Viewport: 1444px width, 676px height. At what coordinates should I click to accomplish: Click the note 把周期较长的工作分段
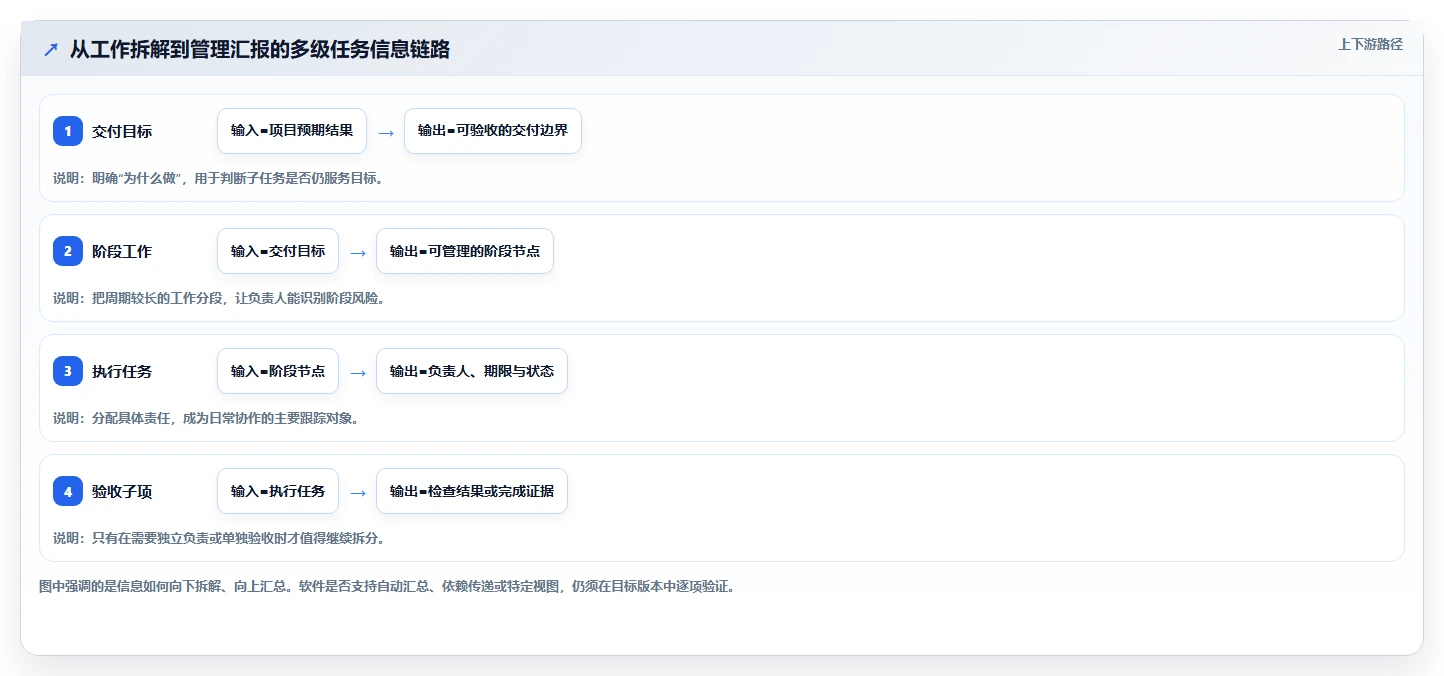point(219,298)
